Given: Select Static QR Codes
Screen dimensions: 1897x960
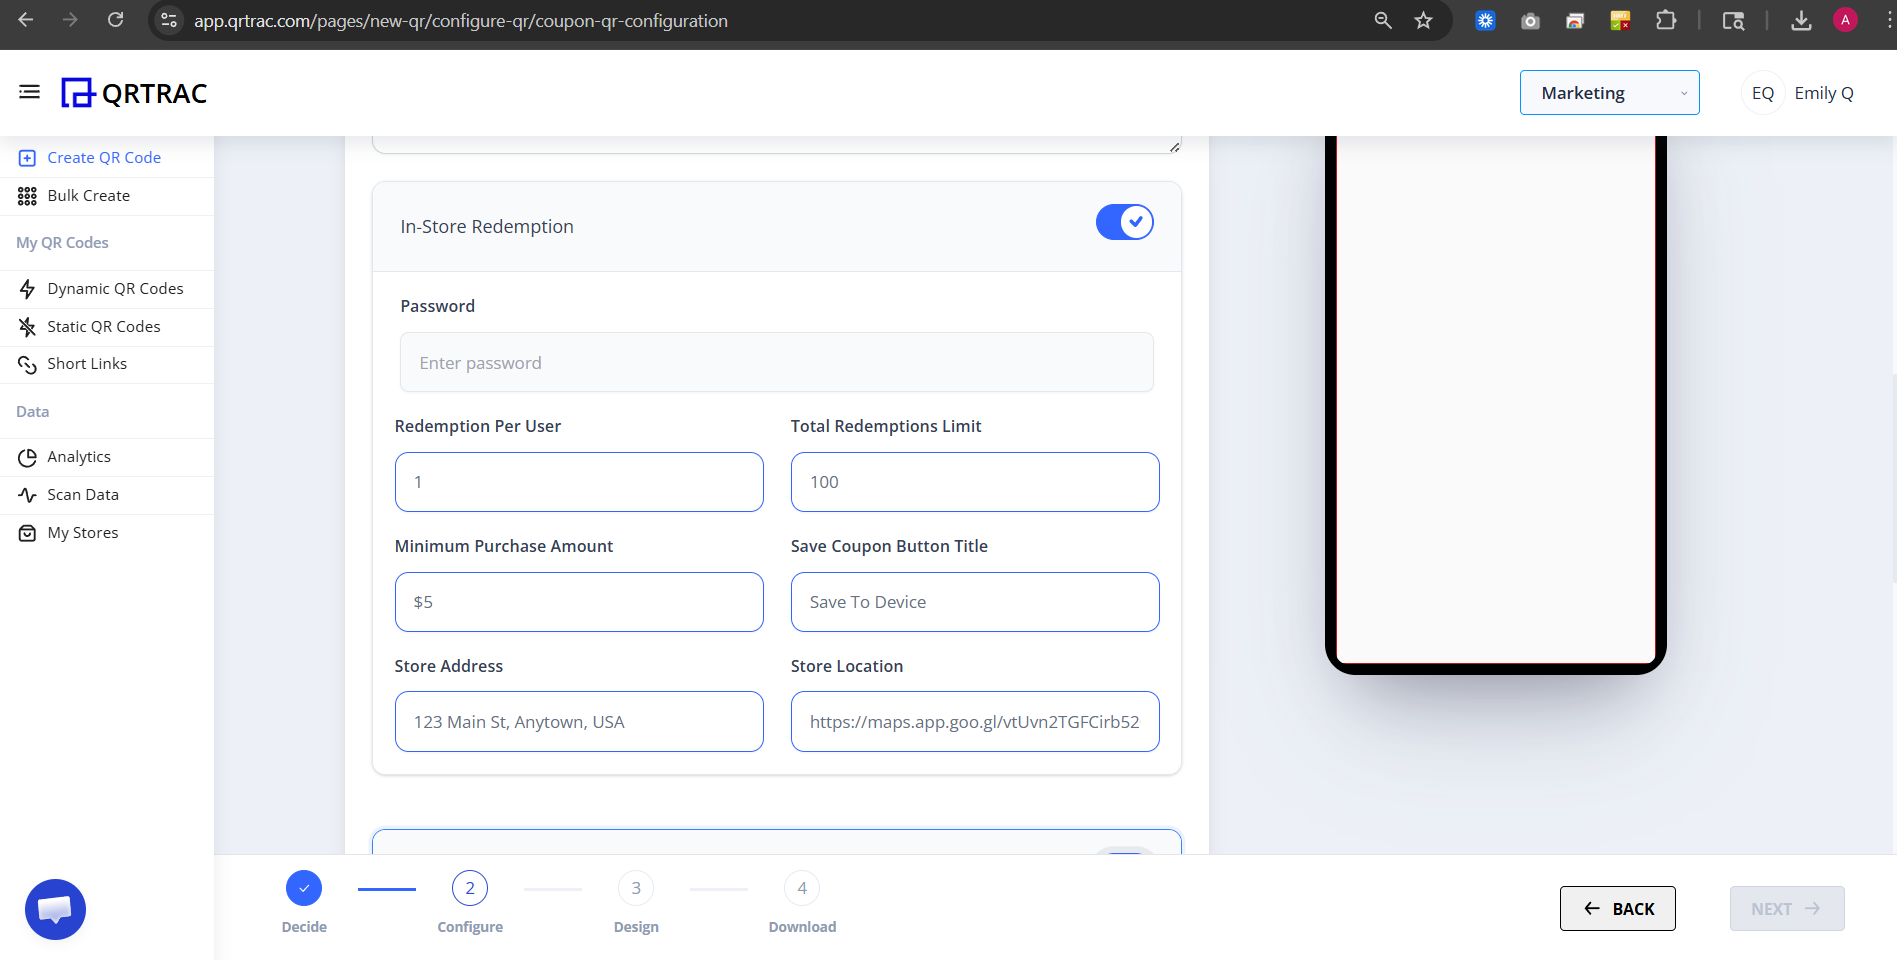Looking at the screenshot, I should pyautogui.click(x=103, y=326).
